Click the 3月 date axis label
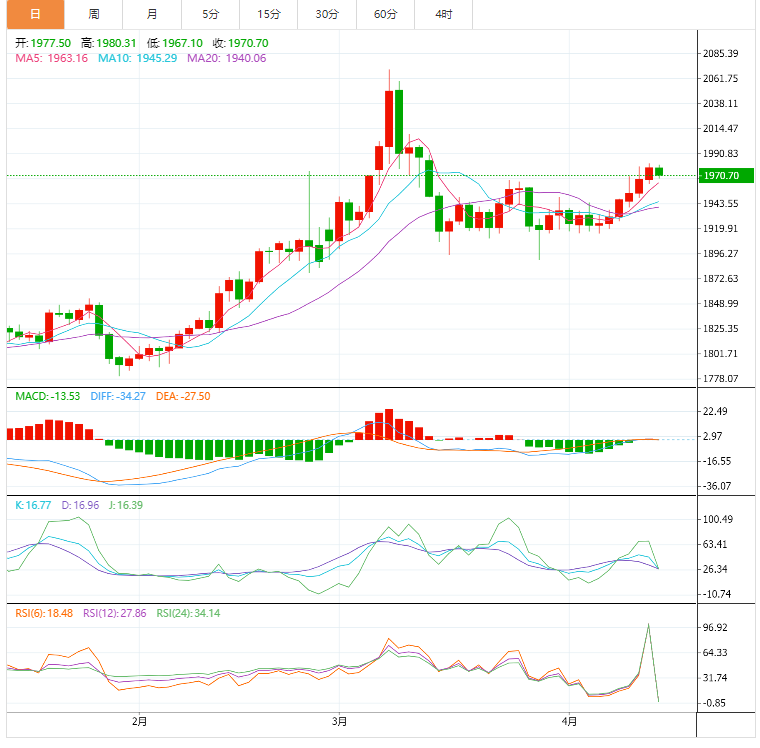The width and height of the screenshot is (760, 748). (339, 721)
